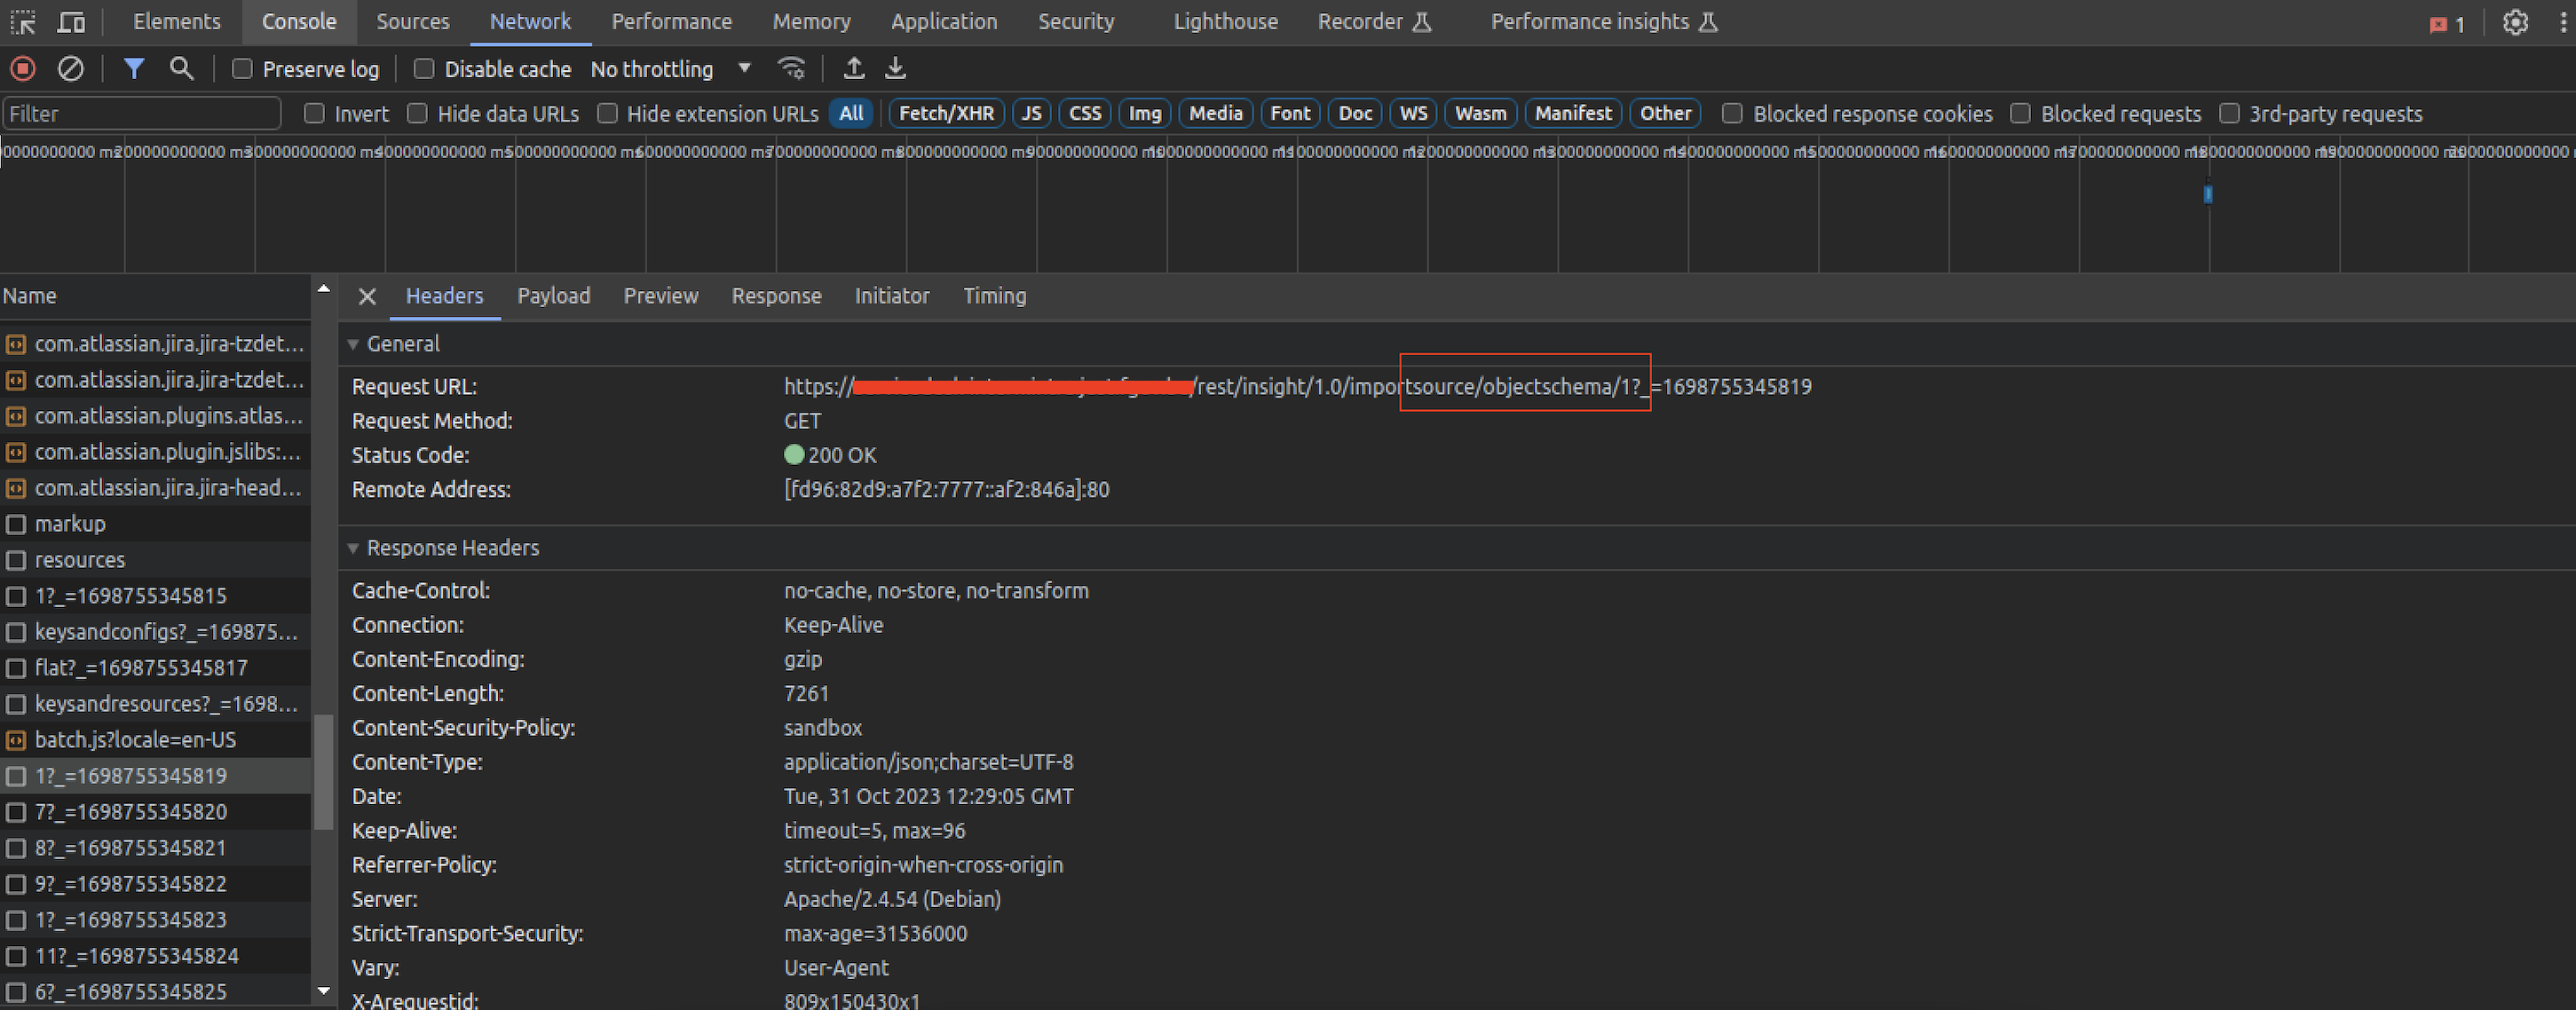Clear the network log

(70, 69)
